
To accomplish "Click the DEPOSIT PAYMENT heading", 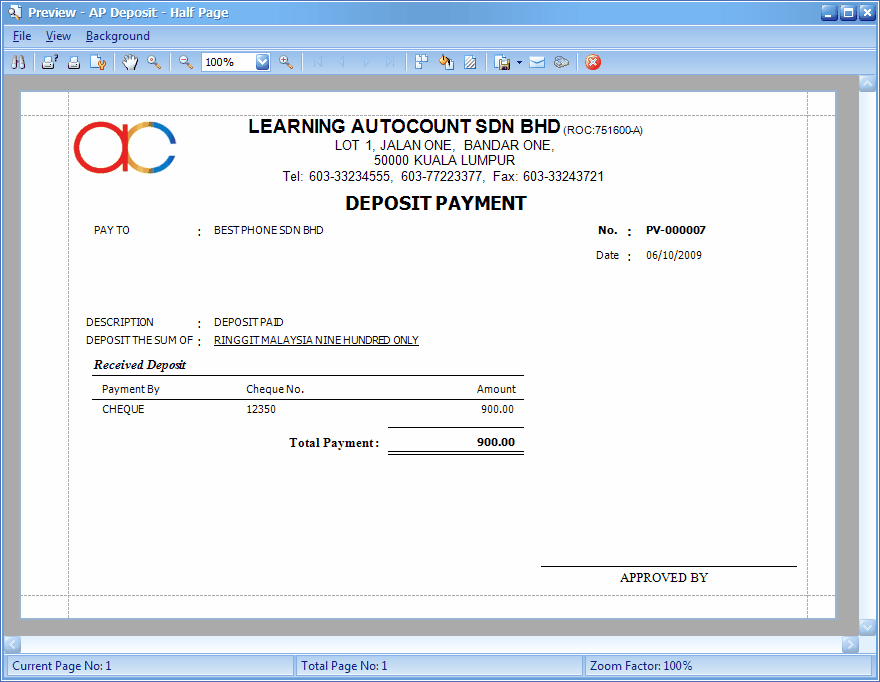I will [436, 203].
